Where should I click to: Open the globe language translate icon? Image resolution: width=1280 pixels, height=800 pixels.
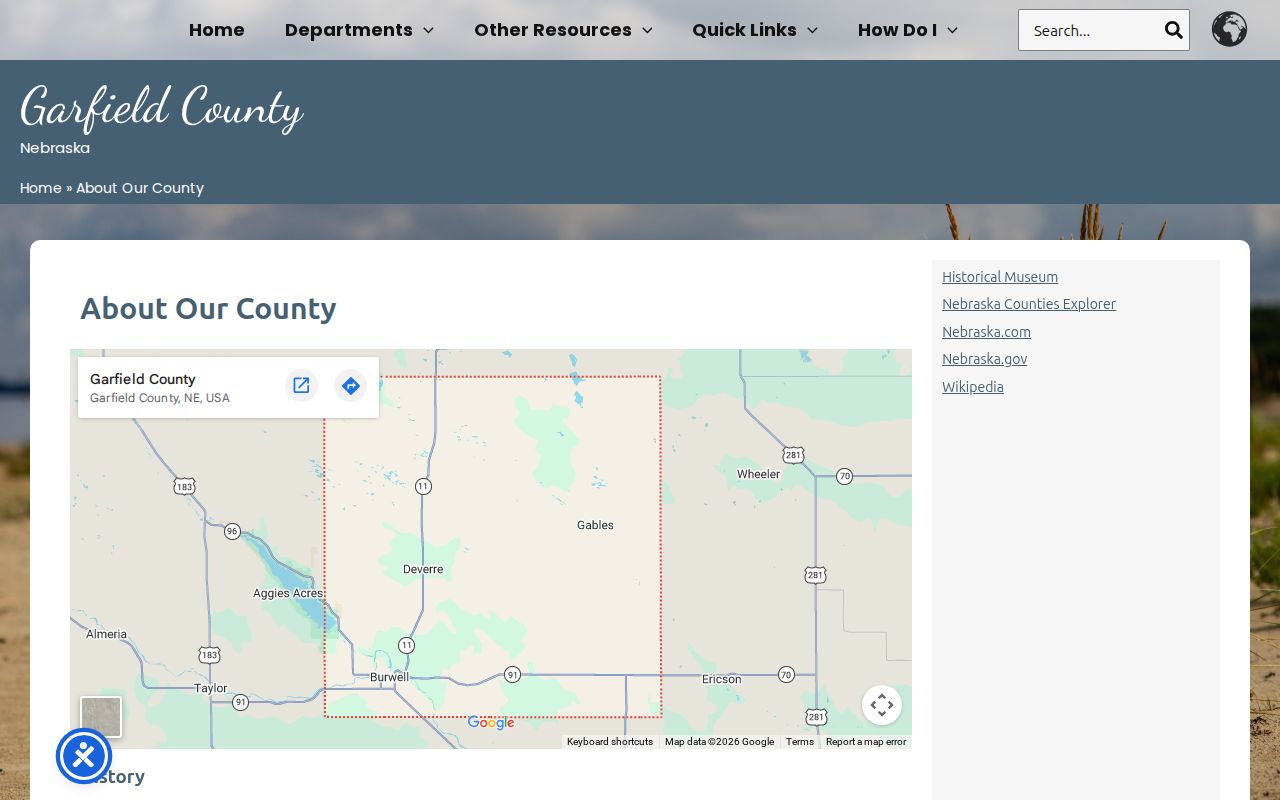(x=1229, y=29)
